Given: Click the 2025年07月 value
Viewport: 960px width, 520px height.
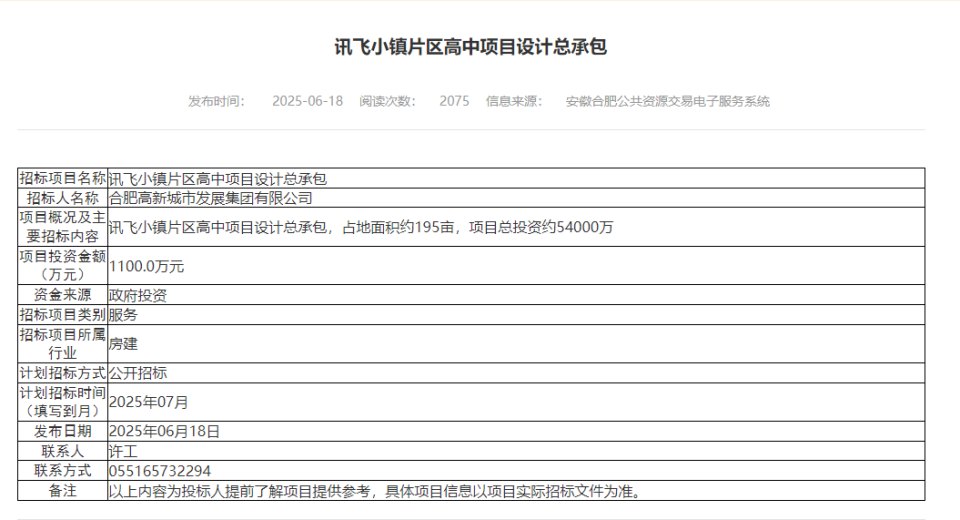Looking at the screenshot, I should pyautogui.click(x=149, y=402).
